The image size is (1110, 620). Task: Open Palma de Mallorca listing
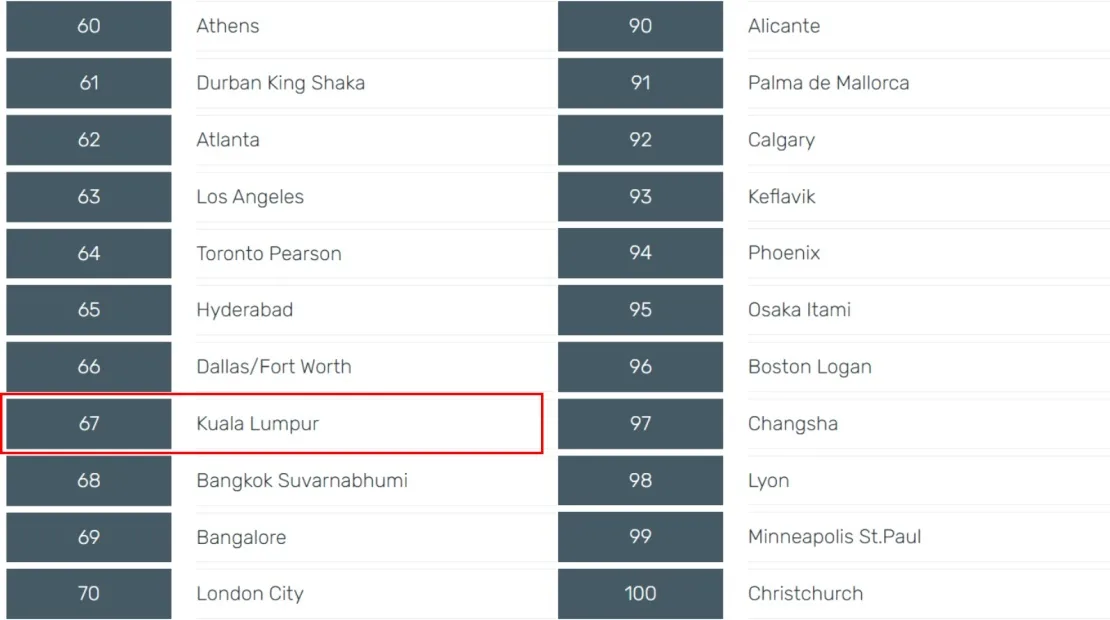(x=829, y=83)
